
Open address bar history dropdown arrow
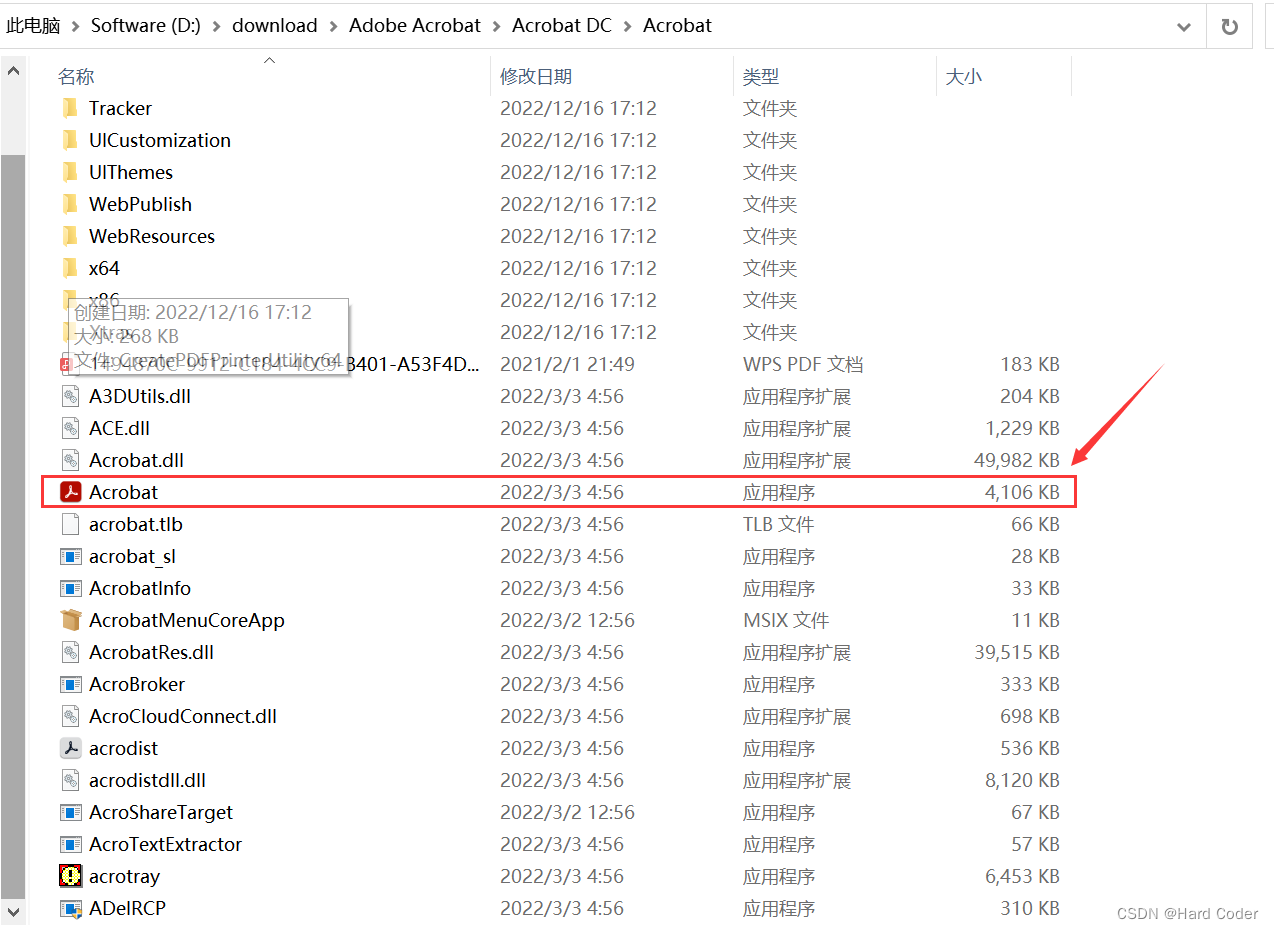[x=1184, y=27]
